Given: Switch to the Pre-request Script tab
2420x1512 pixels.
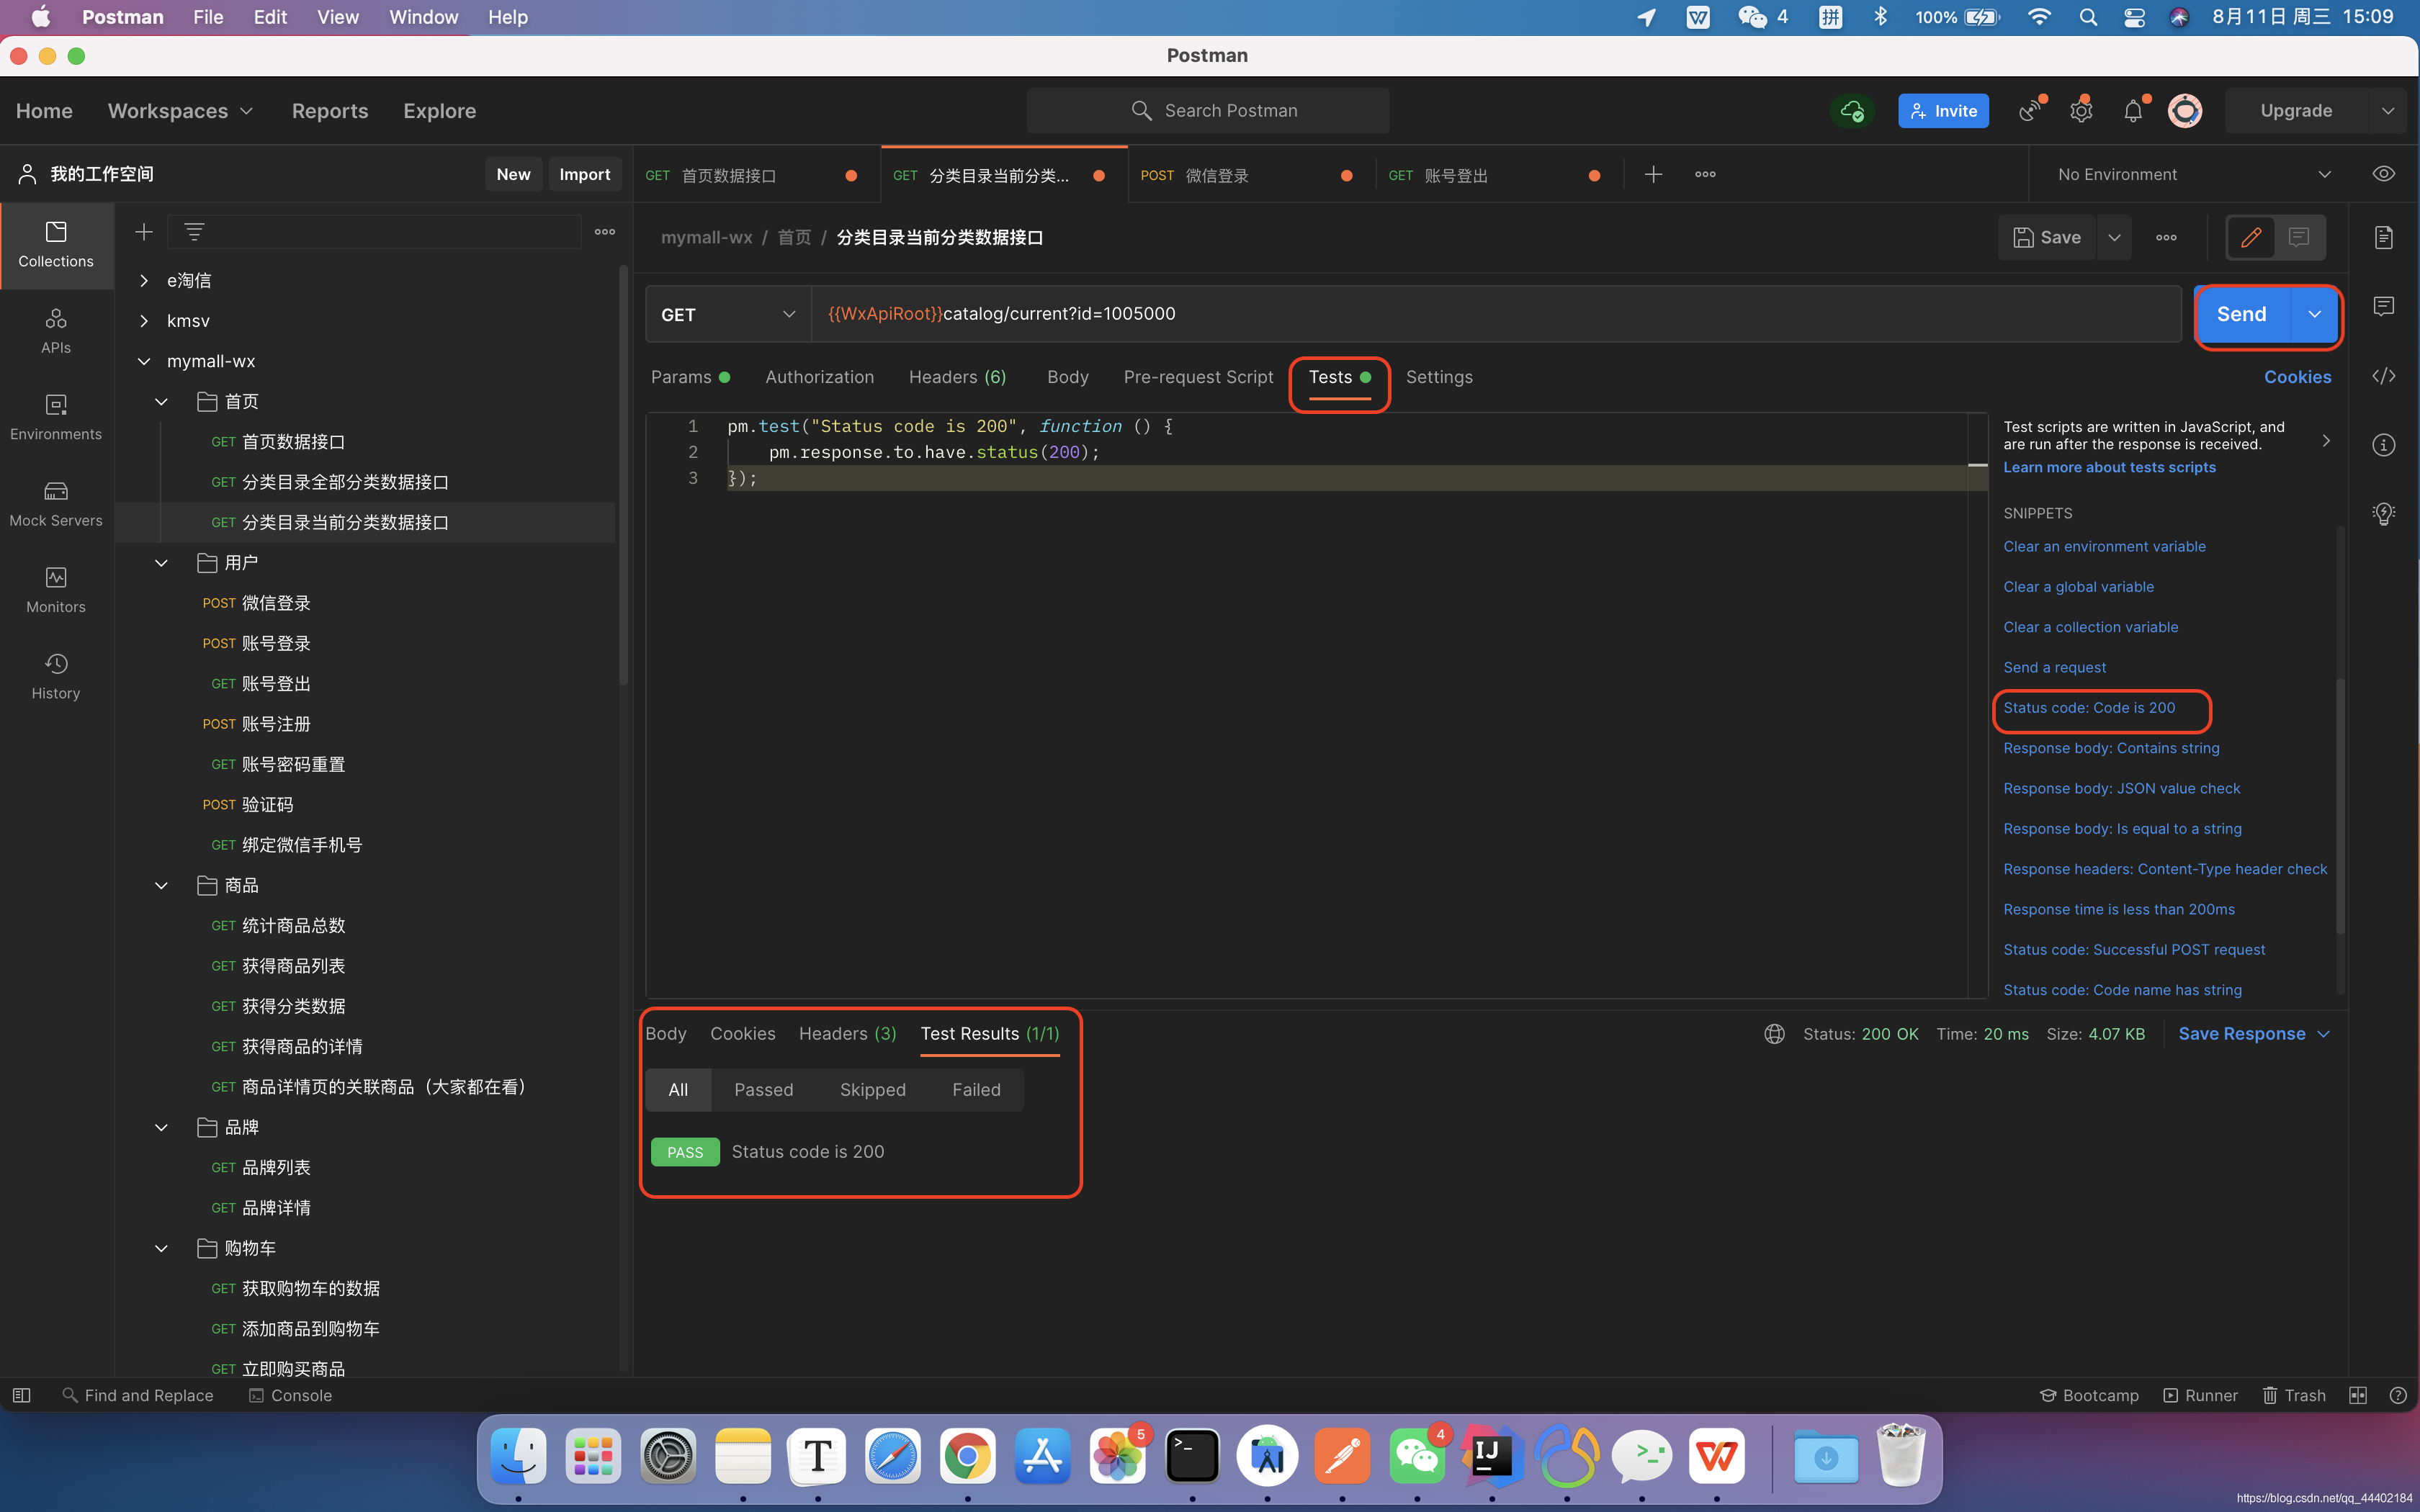Looking at the screenshot, I should tap(1198, 377).
